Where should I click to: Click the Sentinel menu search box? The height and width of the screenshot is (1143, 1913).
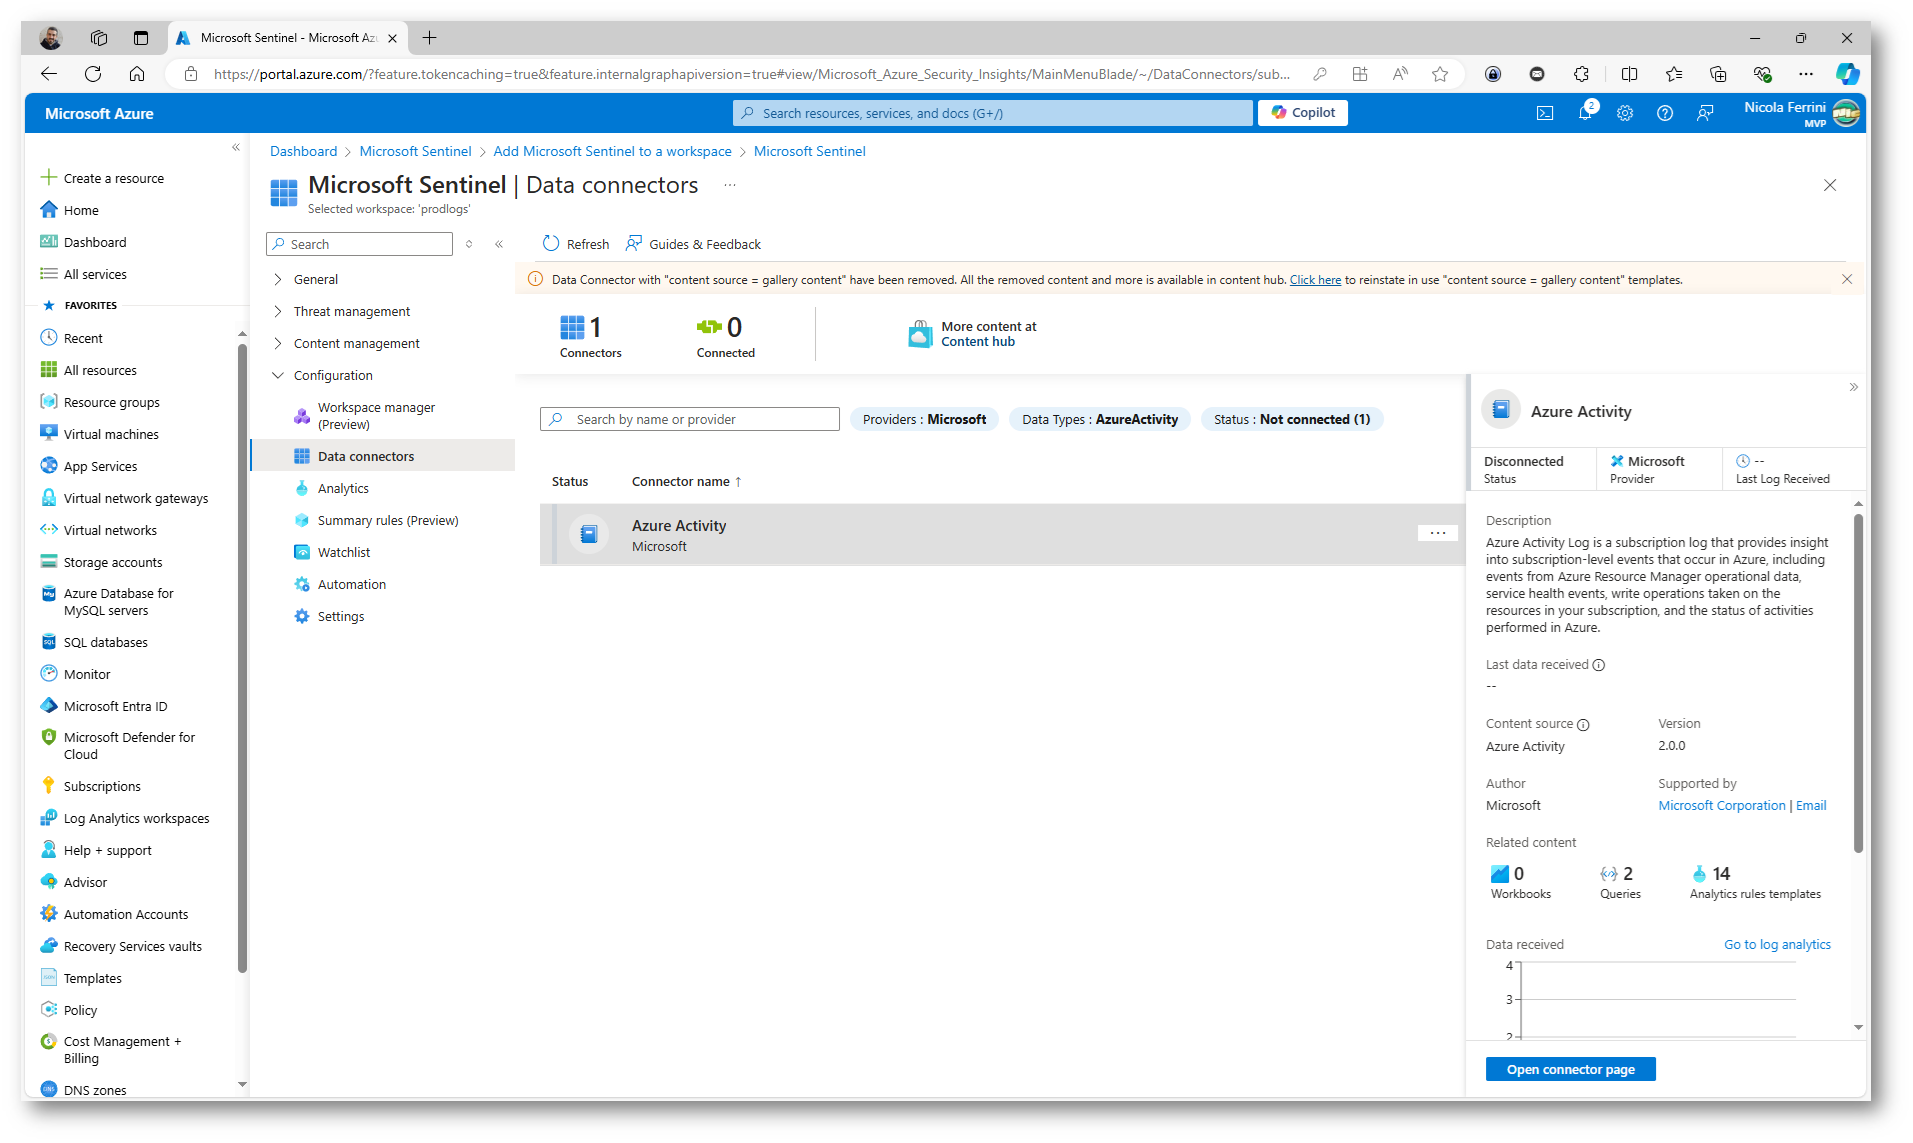pyautogui.click(x=360, y=244)
